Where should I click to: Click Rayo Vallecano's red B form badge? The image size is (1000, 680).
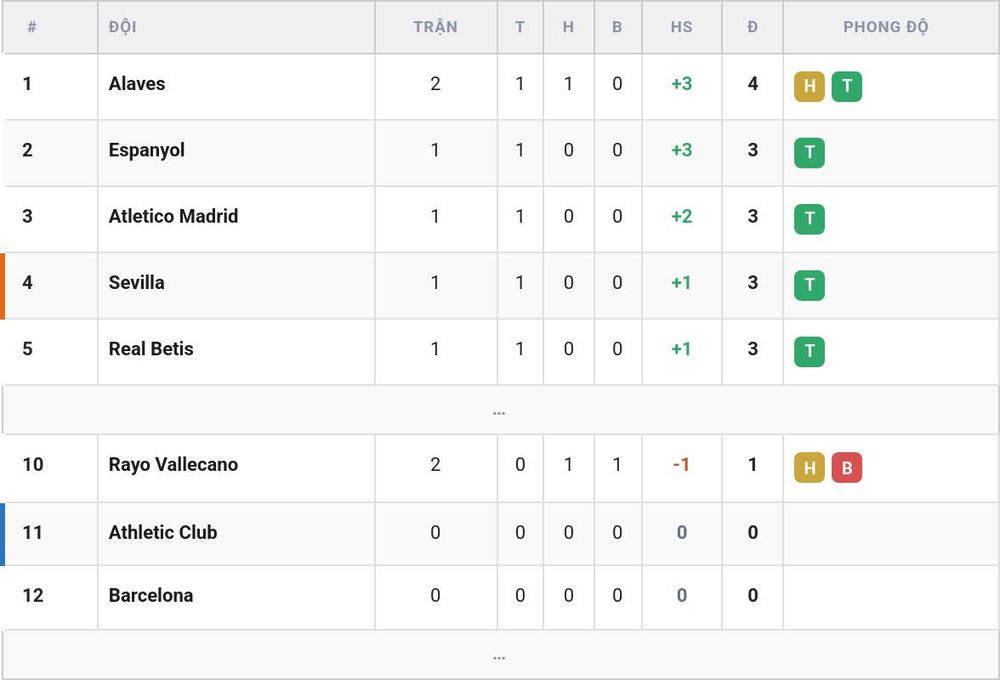pos(847,468)
